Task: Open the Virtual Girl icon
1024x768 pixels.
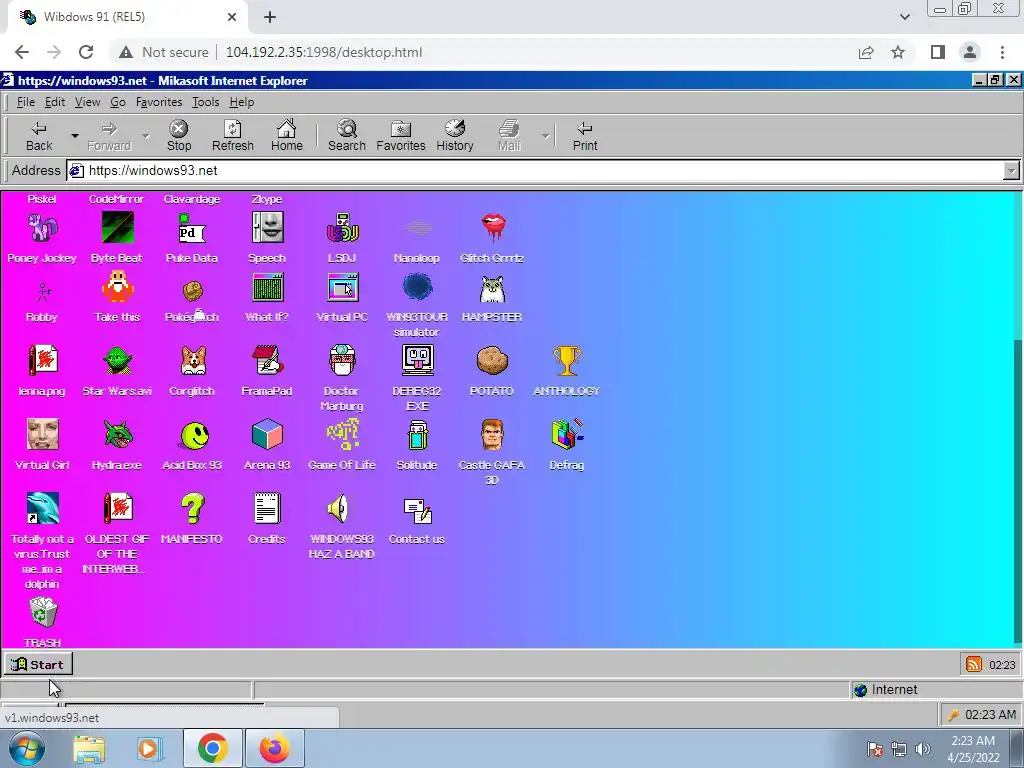Action: click(42, 435)
